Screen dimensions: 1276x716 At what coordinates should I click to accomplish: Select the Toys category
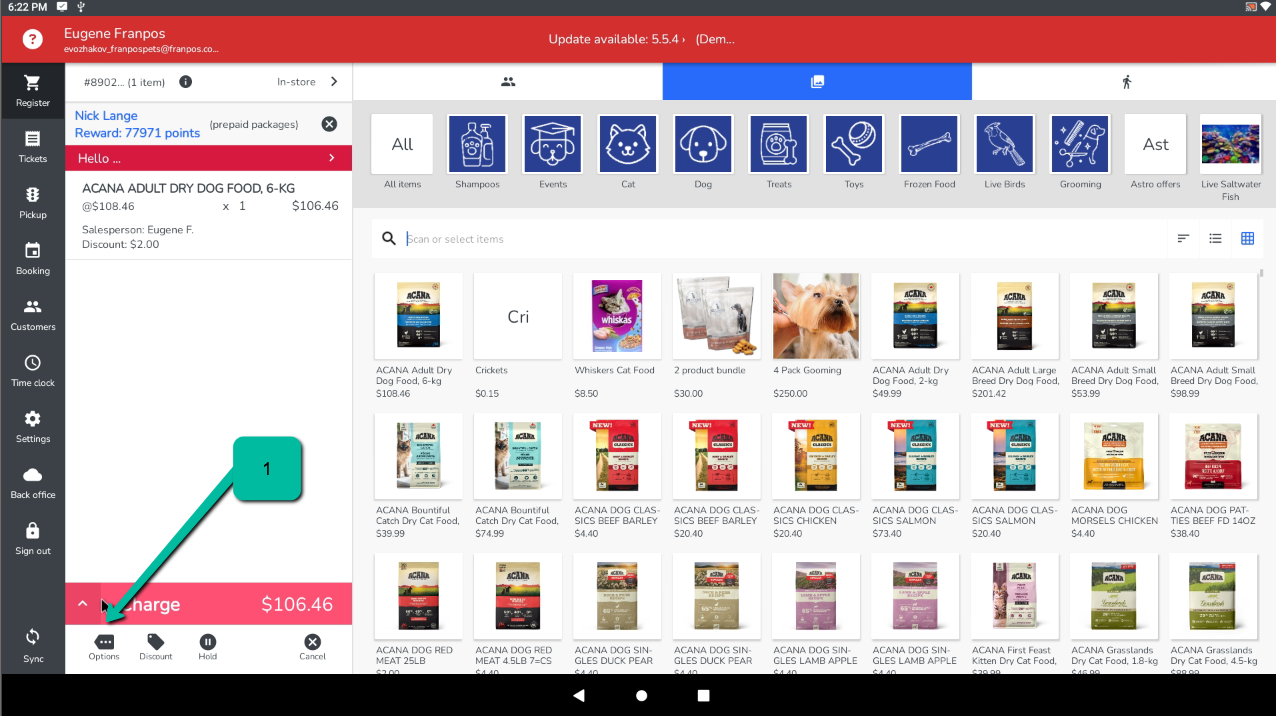point(854,152)
